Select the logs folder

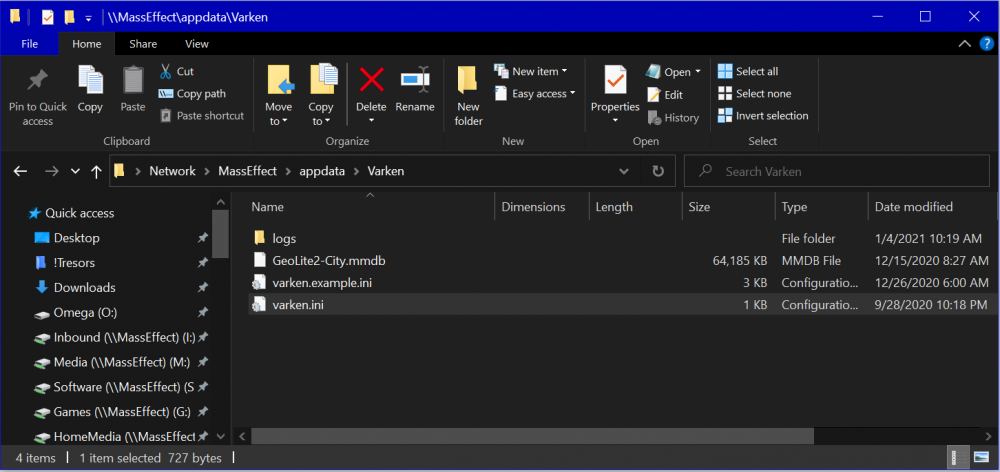click(284, 239)
